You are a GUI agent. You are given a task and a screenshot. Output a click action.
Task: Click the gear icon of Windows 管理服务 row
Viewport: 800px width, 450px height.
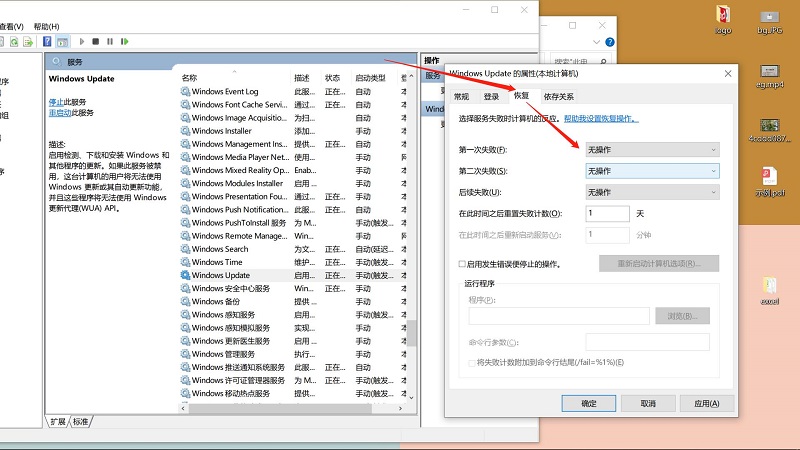(x=185, y=354)
